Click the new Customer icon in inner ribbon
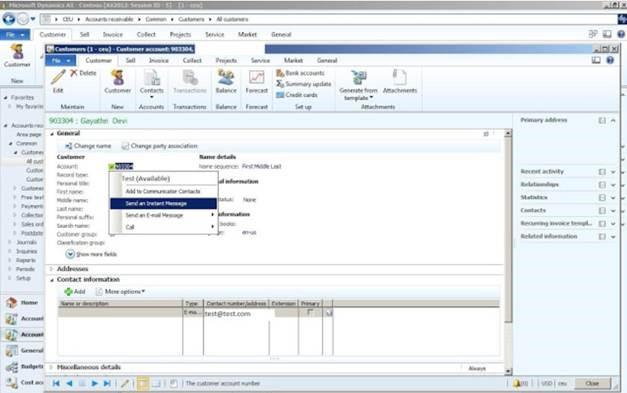The image size is (627, 393). [118, 78]
